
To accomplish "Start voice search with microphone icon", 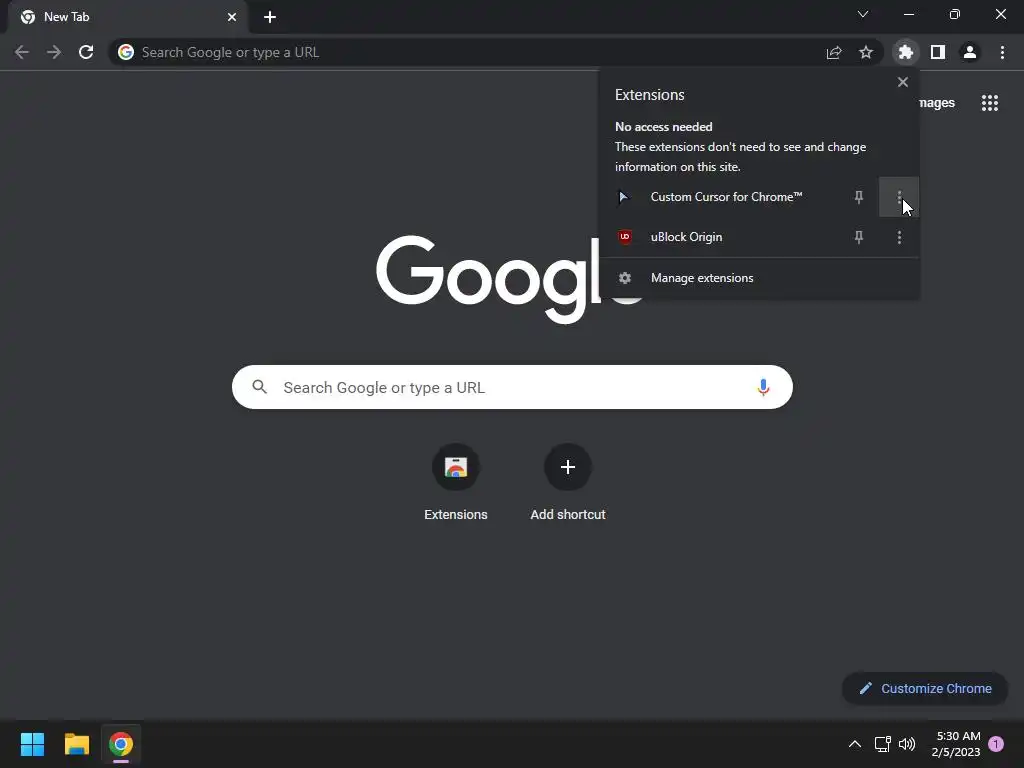I will (763, 387).
